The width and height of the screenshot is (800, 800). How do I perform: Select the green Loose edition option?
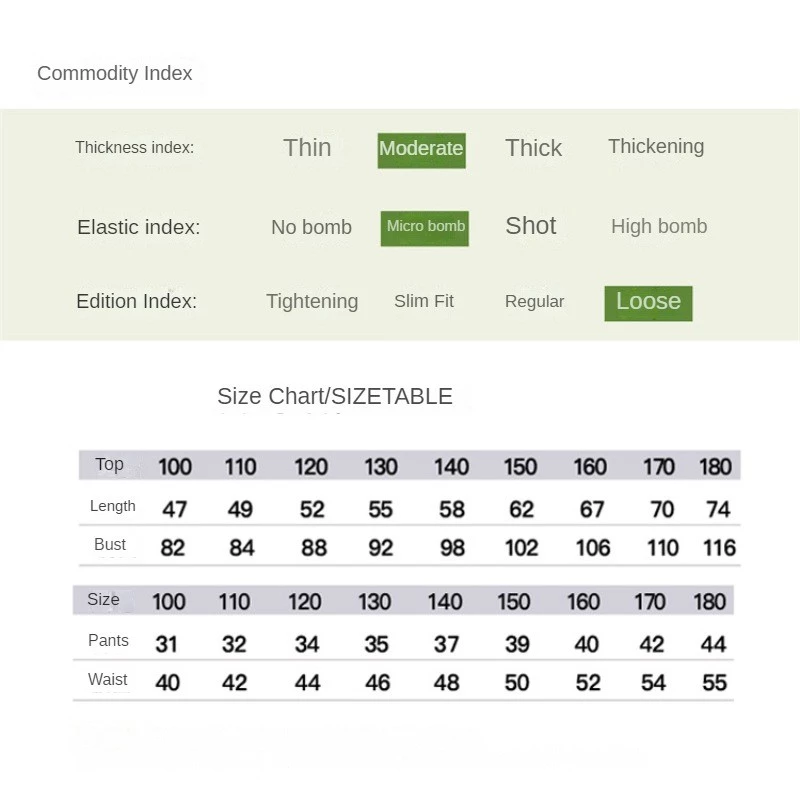648,304
